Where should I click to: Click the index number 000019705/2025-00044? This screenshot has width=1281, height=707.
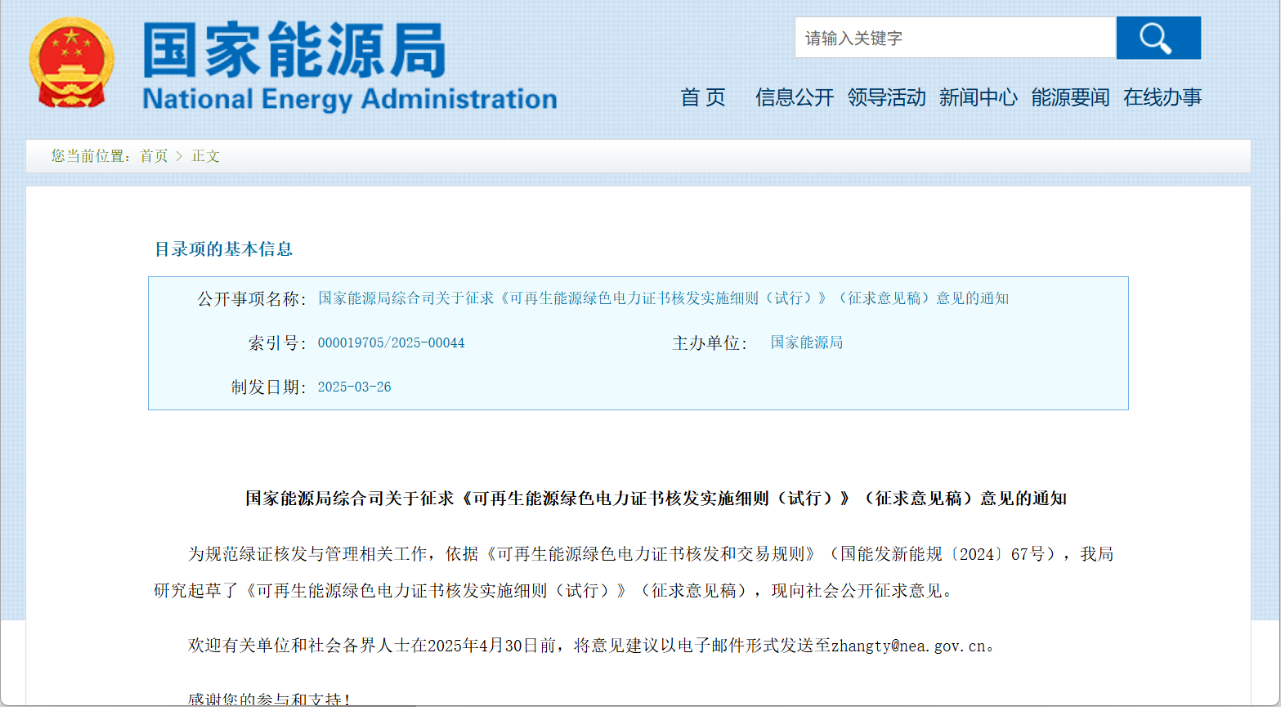point(391,343)
